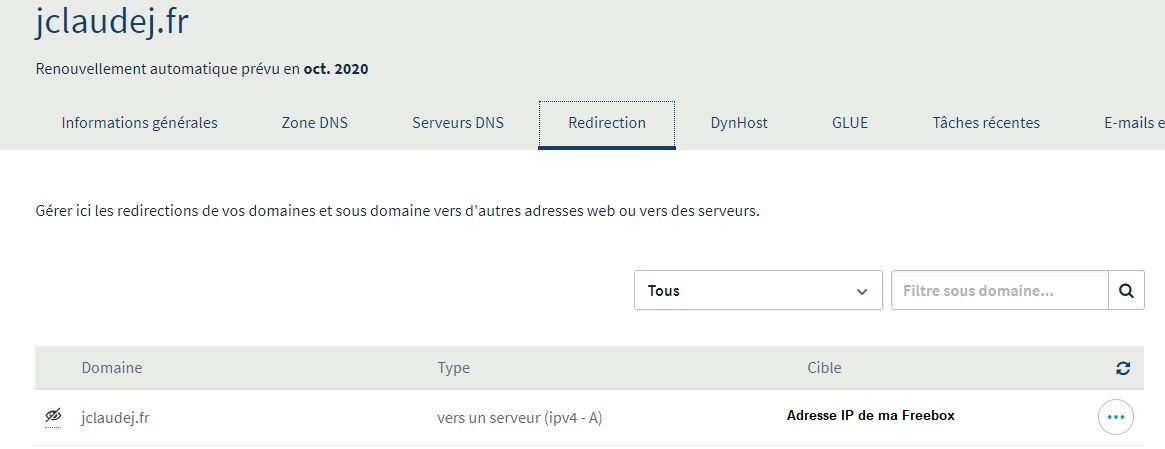
Task: Switch to the GLUE tab
Action: [x=850, y=123]
